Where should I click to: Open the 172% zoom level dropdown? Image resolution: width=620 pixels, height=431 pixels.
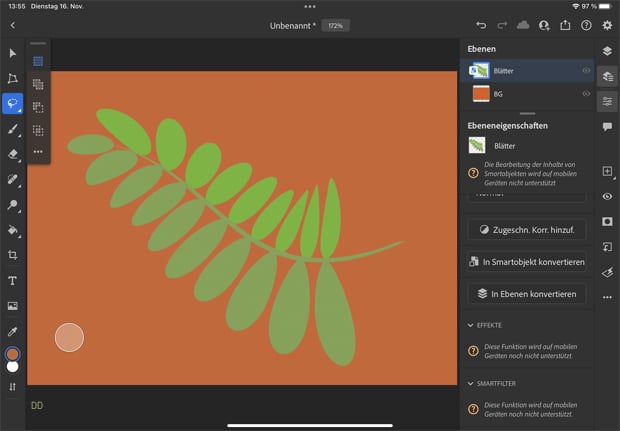click(335, 25)
